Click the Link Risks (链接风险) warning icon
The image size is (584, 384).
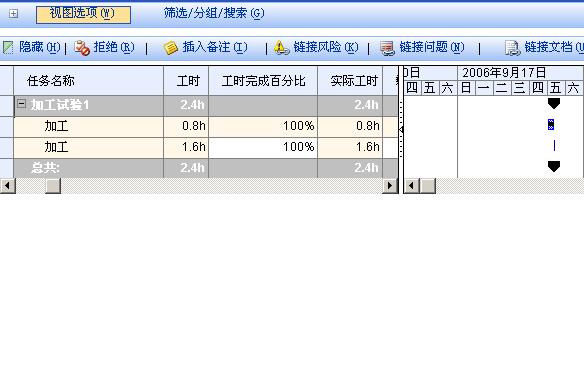click(x=282, y=48)
